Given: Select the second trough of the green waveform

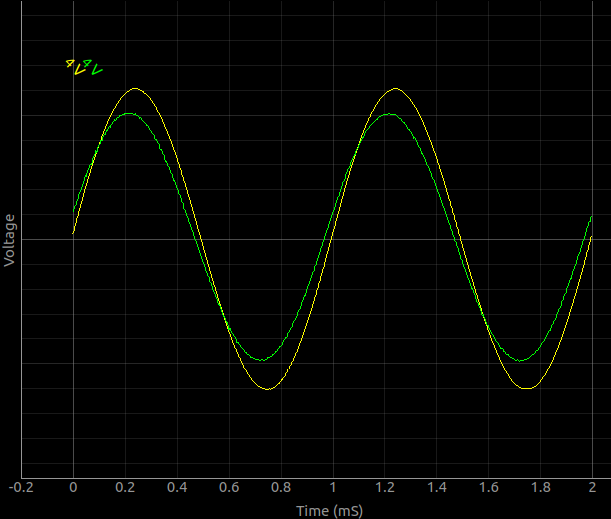Looking at the screenshot, I should click(x=521, y=360).
